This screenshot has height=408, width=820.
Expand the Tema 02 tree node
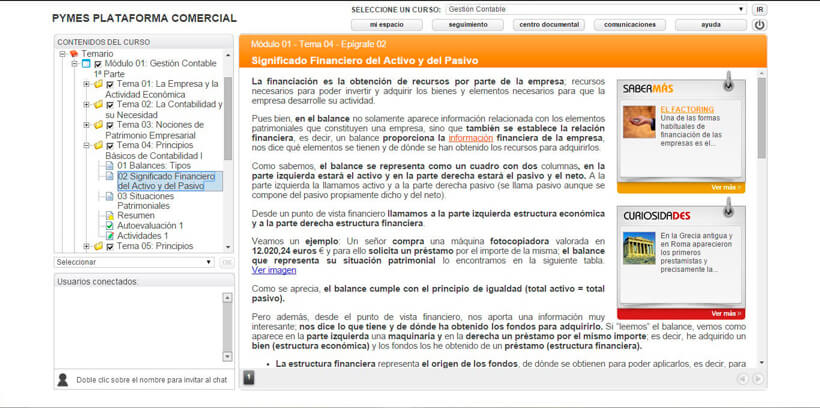[x=86, y=104]
